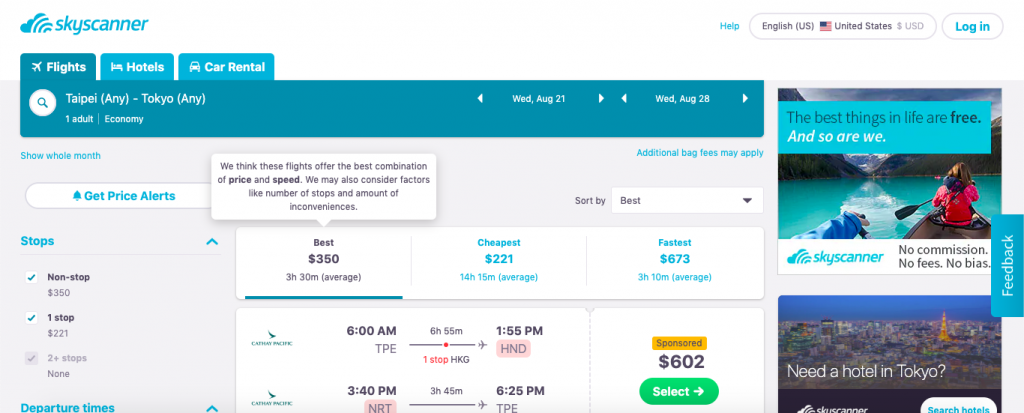Toggle the 2+ stops checkbox
The height and width of the screenshot is (413, 1024).
(x=31, y=358)
